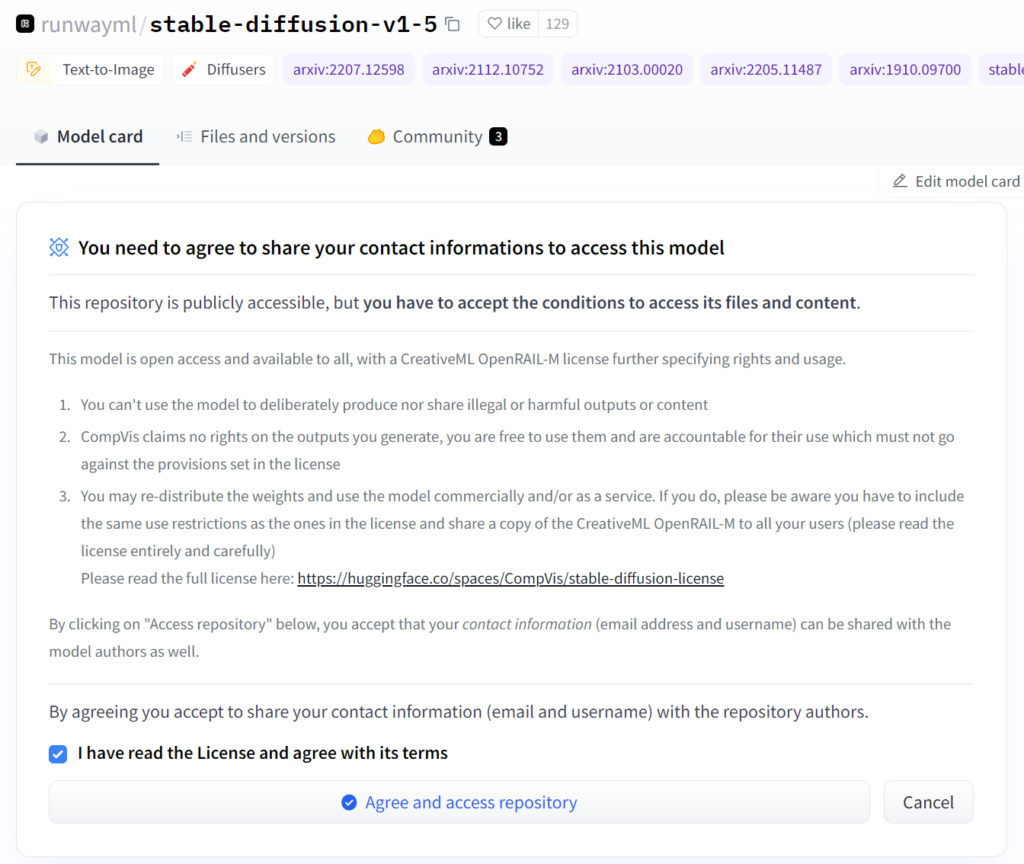This screenshot has height=864, width=1024.
Task: Open the Model card tab
Action: point(88,137)
